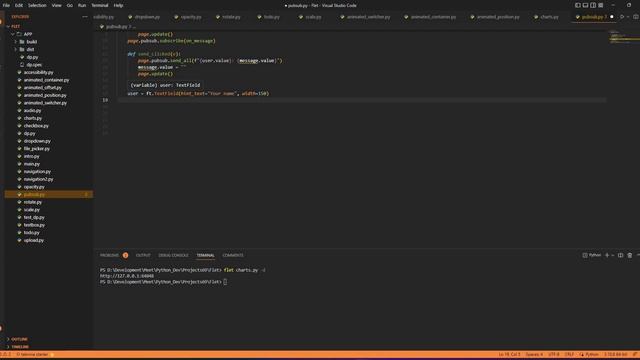Open rotate.py in the explorer
The width and height of the screenshot is (640, 360).
33,202
